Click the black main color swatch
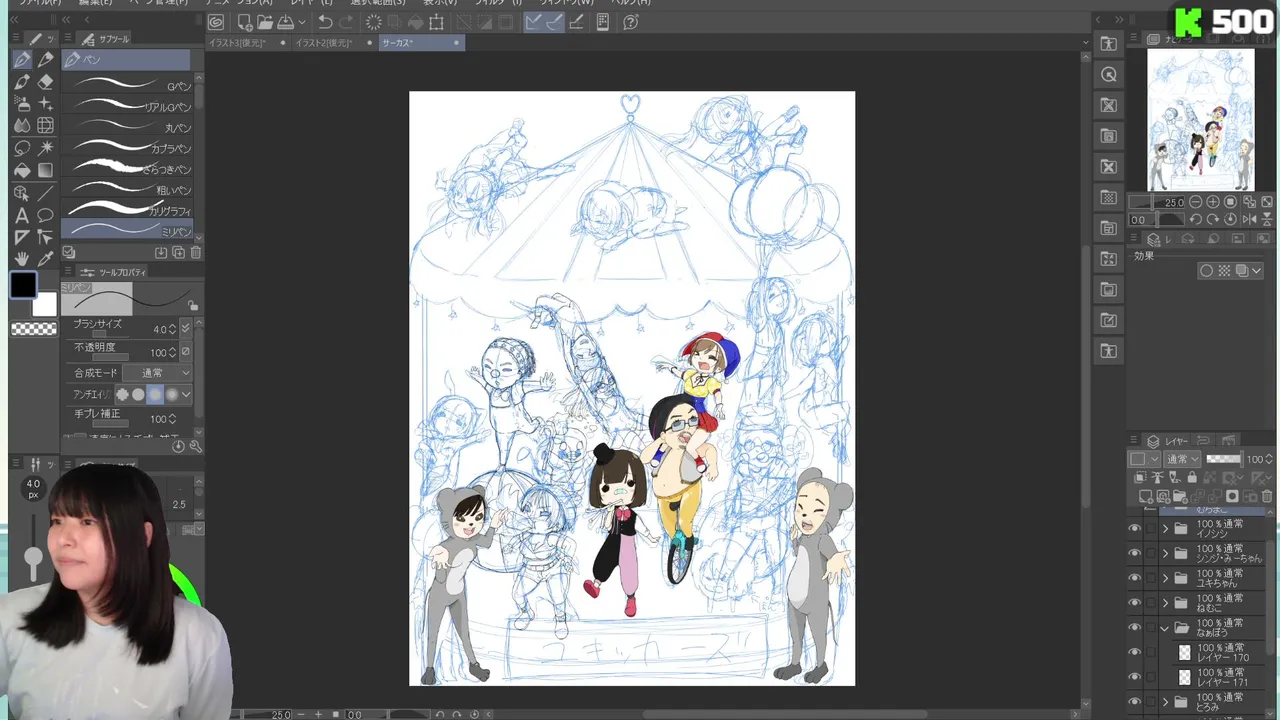This screenshot has height=720, width=1280. pos(24,286)
